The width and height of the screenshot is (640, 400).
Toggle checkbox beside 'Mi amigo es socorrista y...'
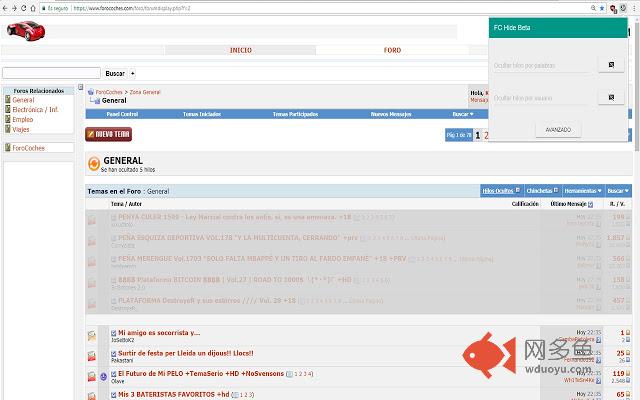114,333
